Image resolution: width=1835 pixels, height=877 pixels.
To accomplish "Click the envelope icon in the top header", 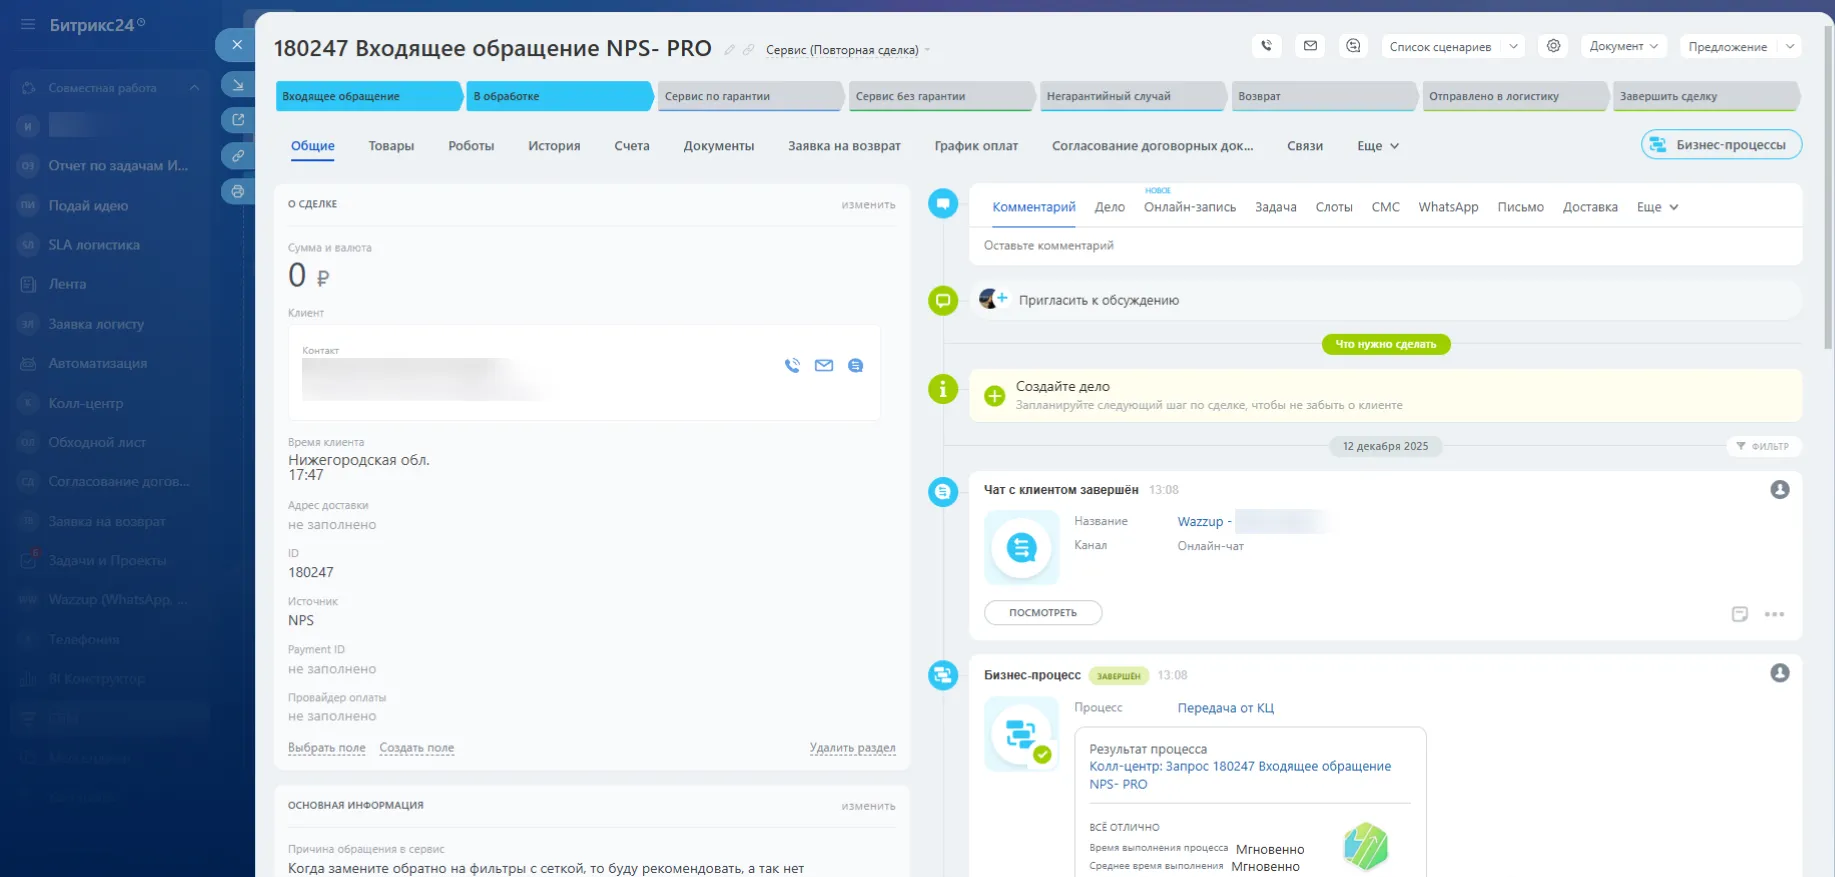I will (x=1310, y=46).
